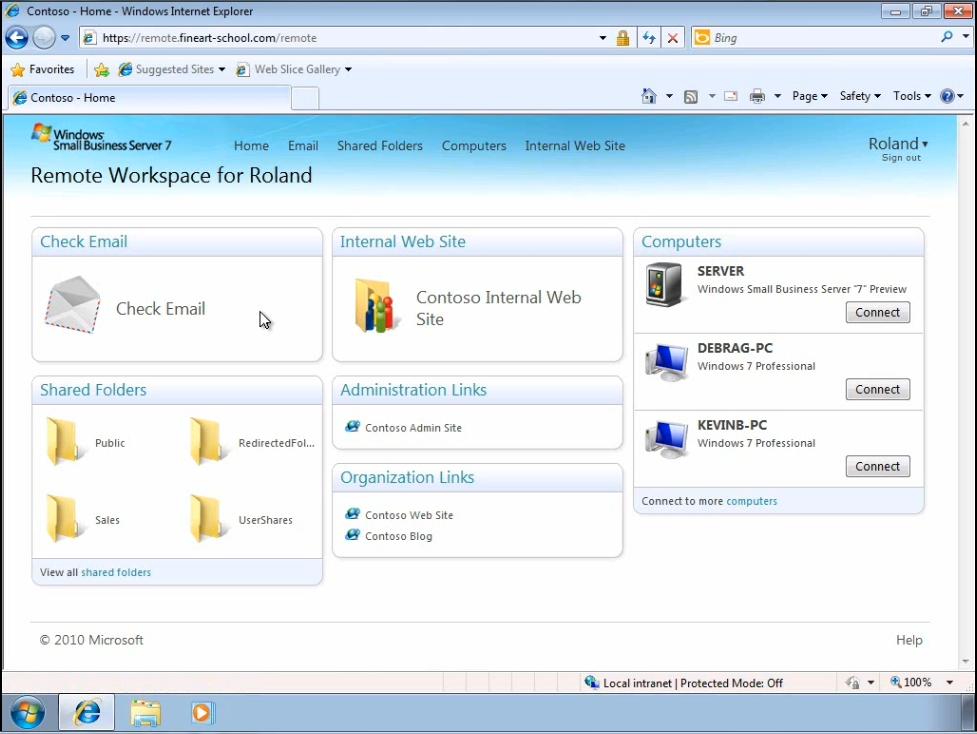Screen dimensions: 977x734
Task: Open the Tools menu
Action: [x=912, y=96]
